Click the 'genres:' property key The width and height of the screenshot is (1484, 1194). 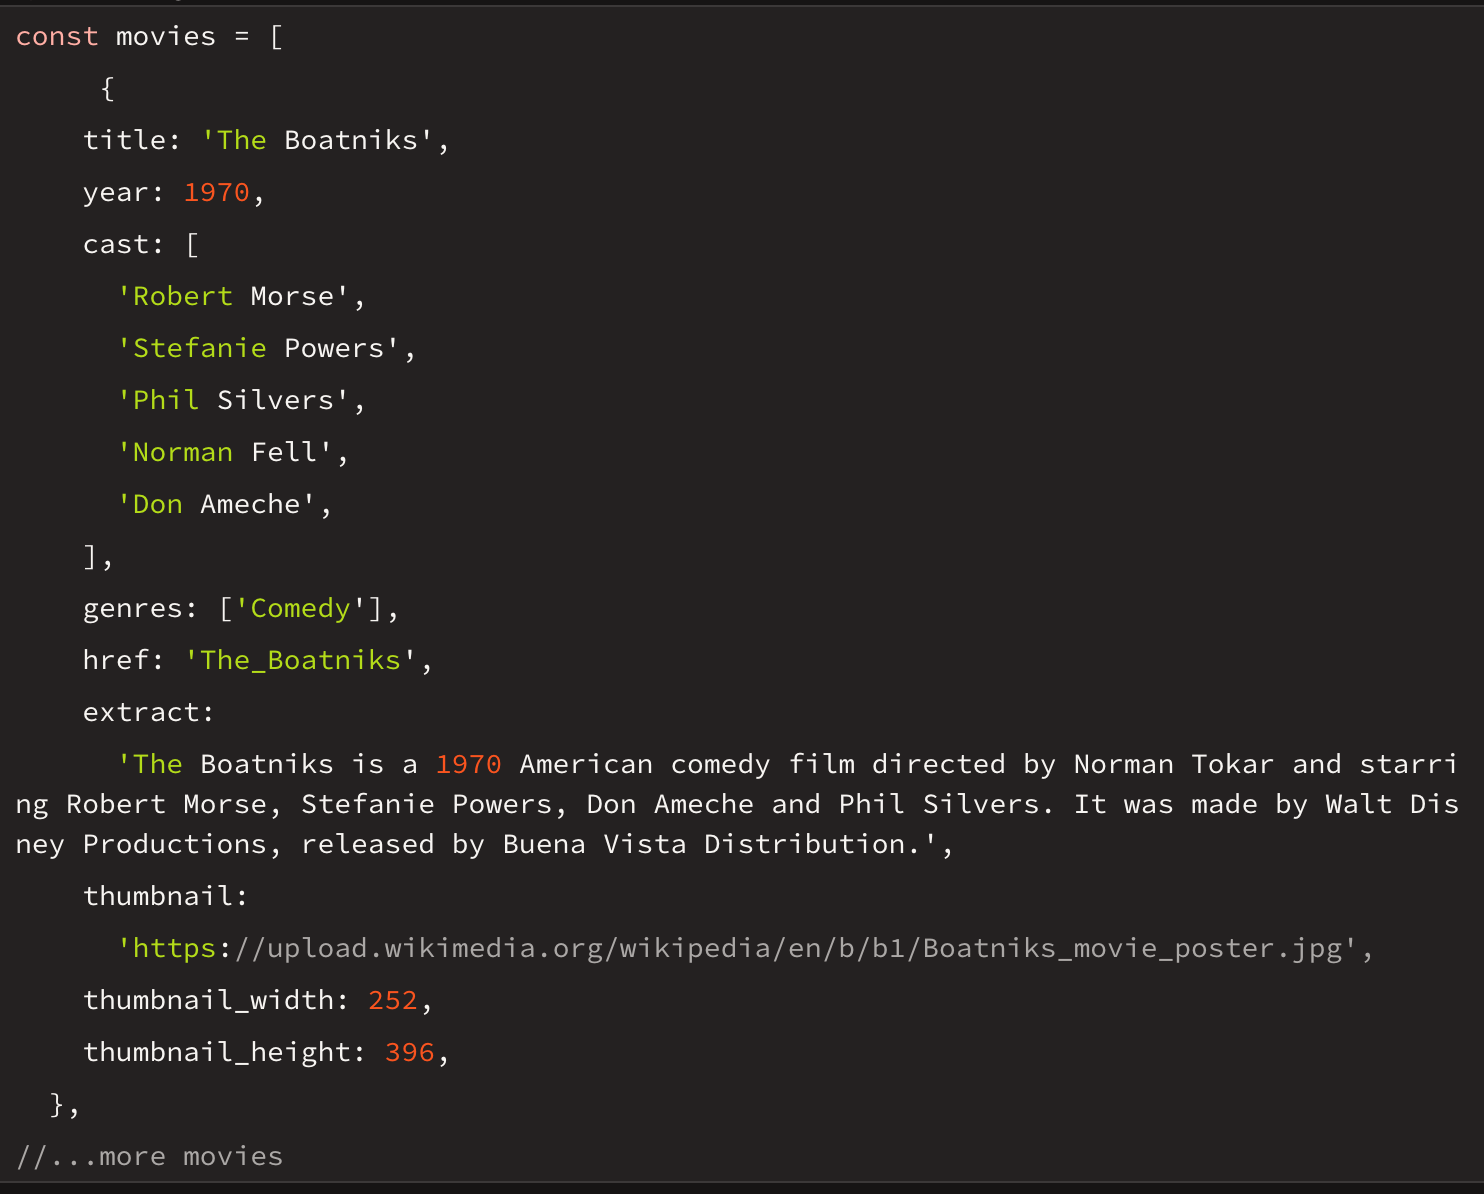[x=140, y=608]
